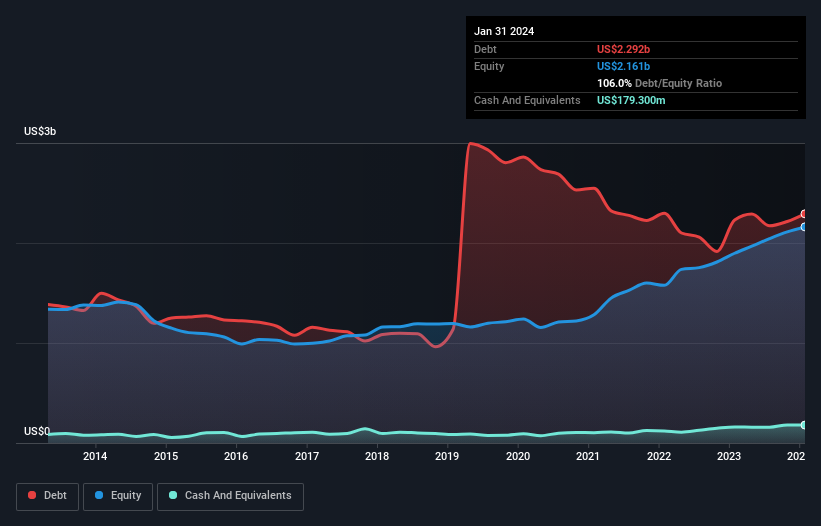Toggle the Equity series legend button
Image resolution: width=821 pixels, height=526 pixels.
pos(118,496)
